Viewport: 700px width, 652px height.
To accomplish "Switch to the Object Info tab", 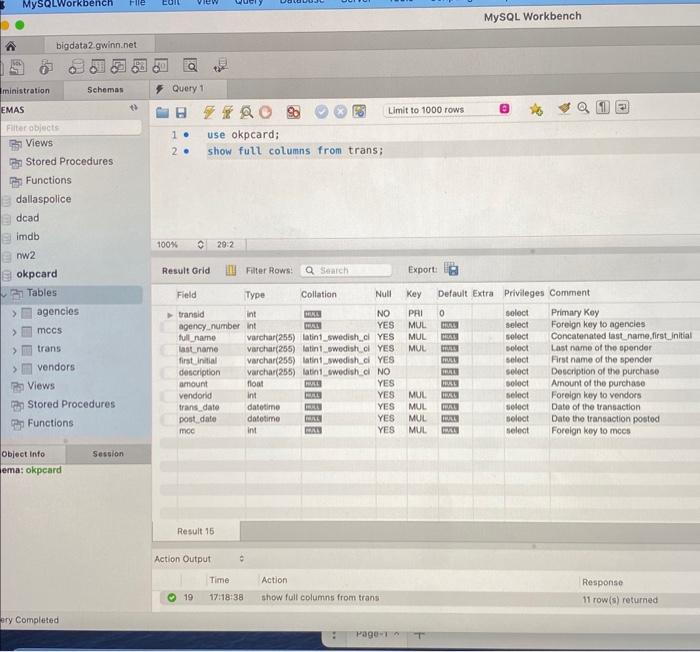I will [x=31, y=454].
